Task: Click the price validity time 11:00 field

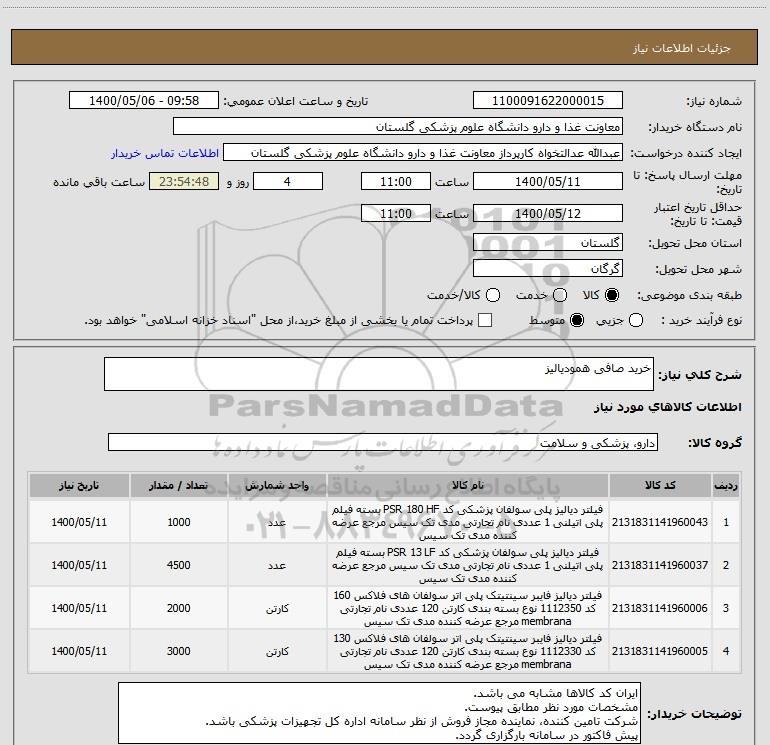Action: [396, 213]
